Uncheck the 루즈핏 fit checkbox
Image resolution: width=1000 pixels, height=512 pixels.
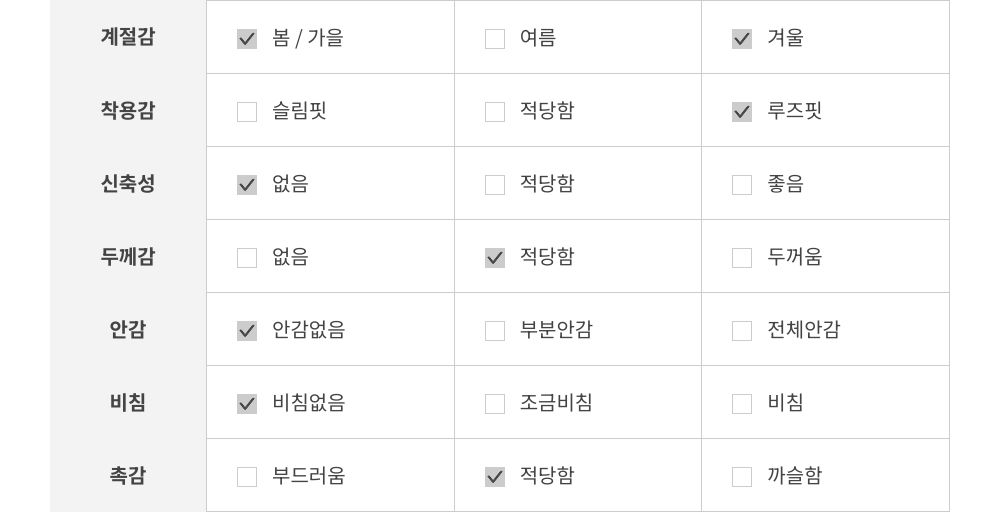742,112
